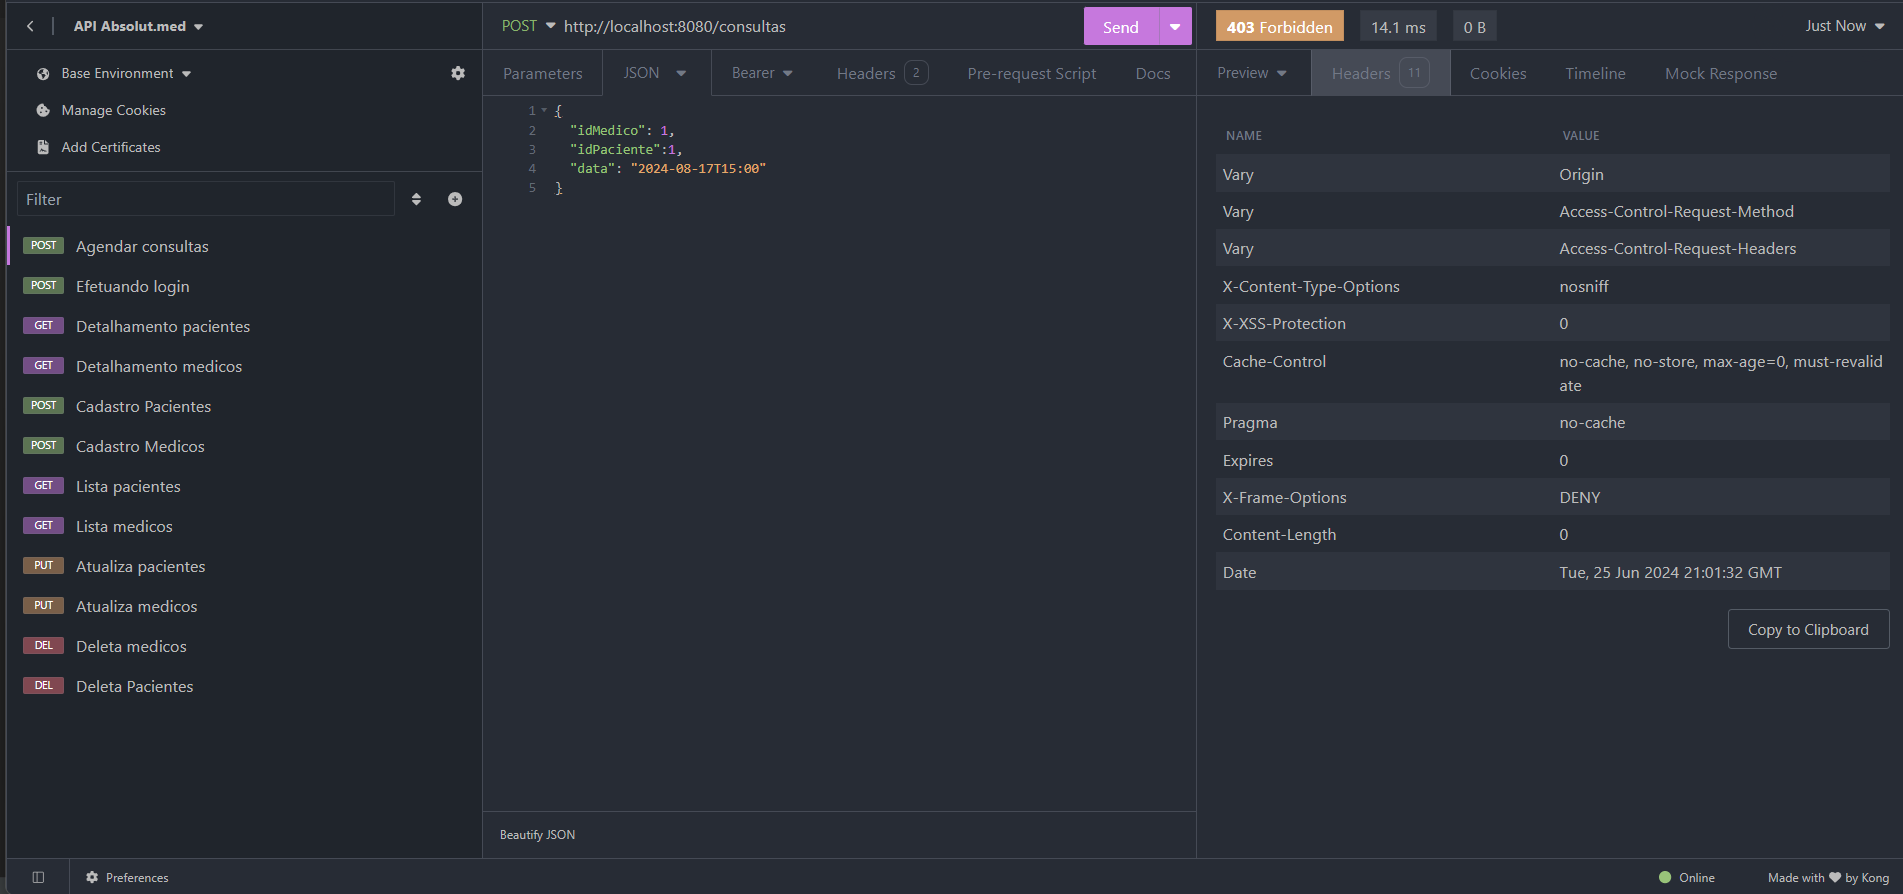Click the Preferences gear icon
Screen dimensions: 1903x894
92,877
